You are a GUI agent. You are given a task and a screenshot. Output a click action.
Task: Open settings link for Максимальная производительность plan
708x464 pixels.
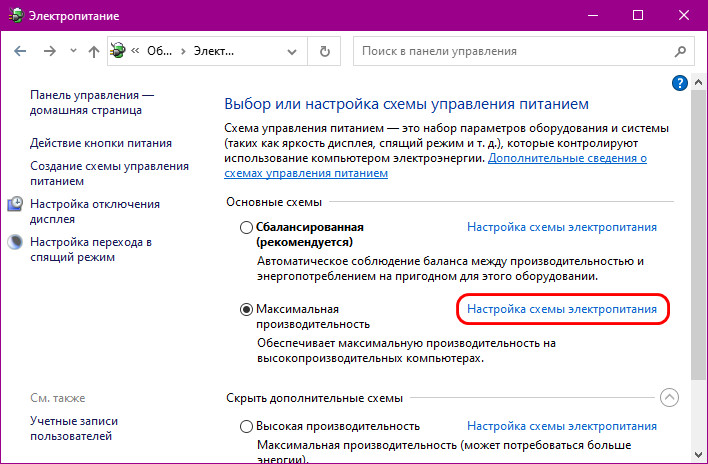(562, 310)
